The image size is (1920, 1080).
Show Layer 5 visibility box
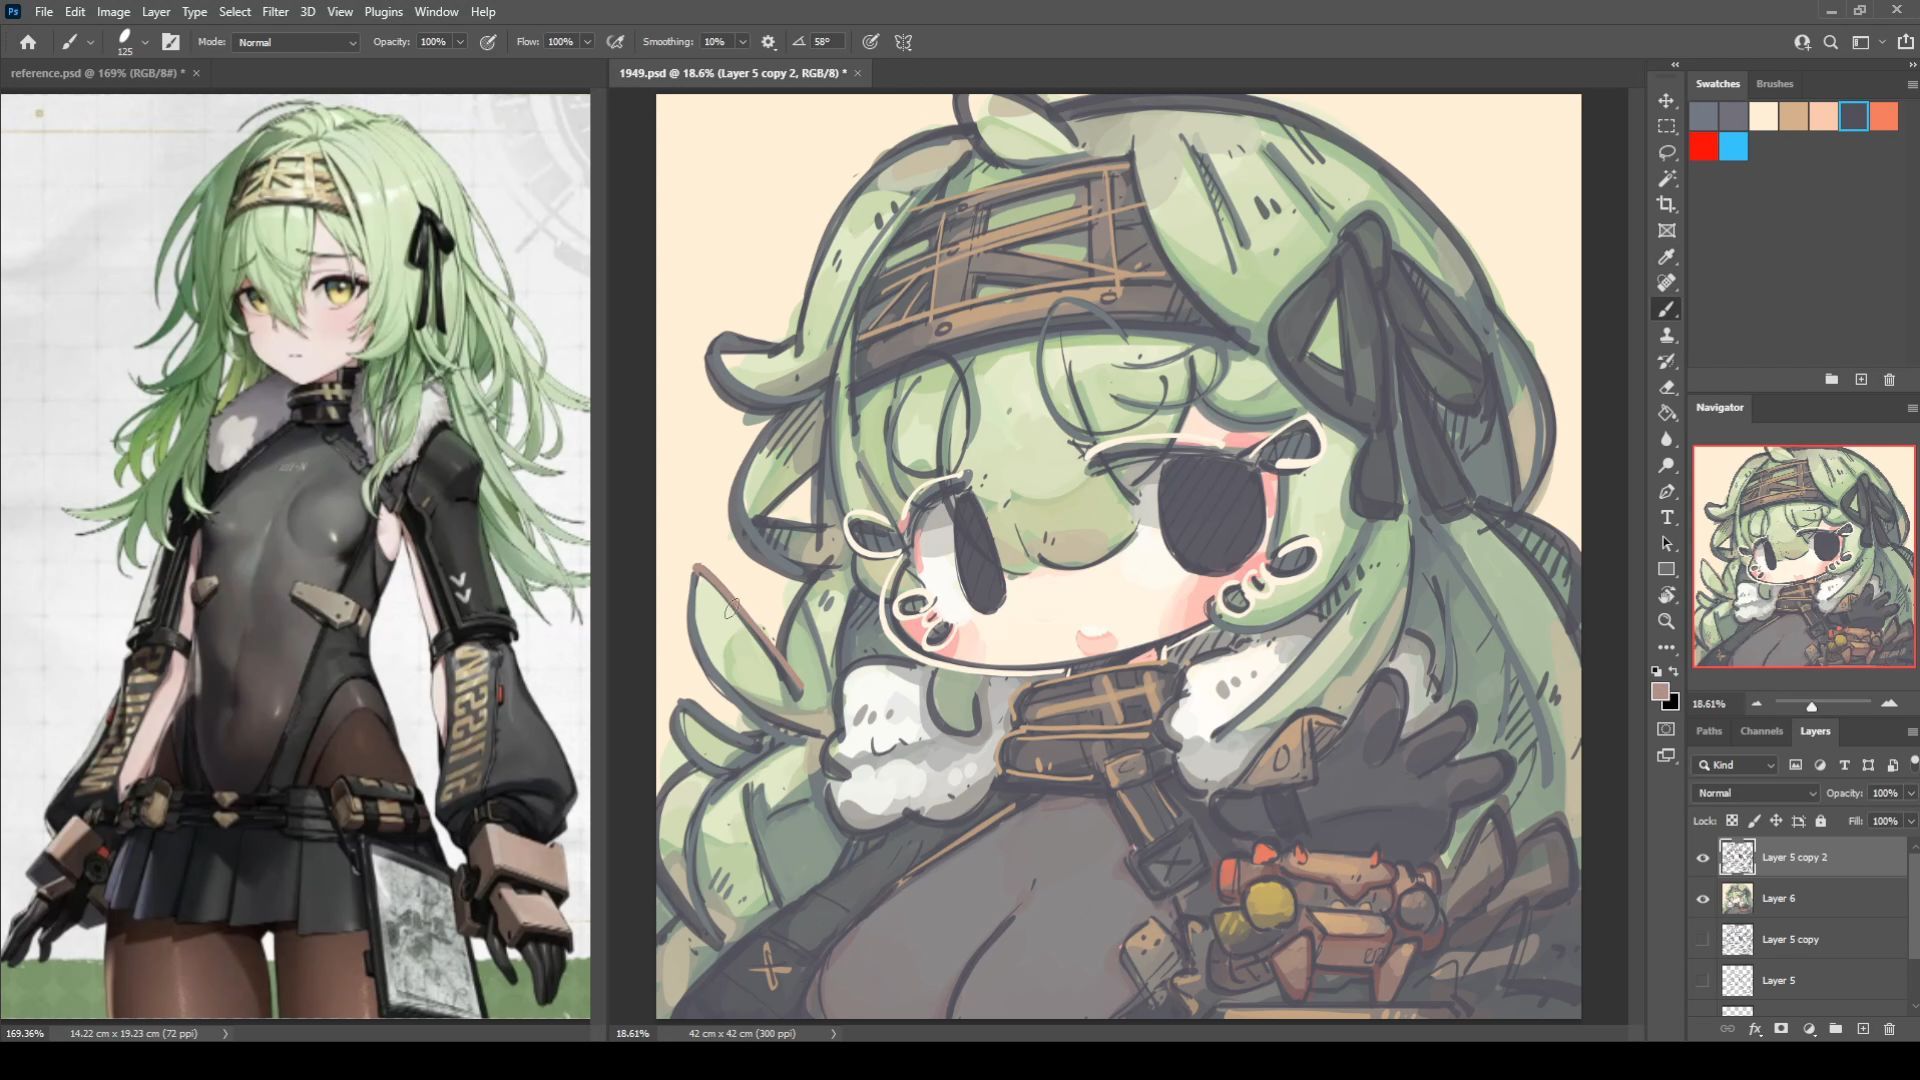1702,980
